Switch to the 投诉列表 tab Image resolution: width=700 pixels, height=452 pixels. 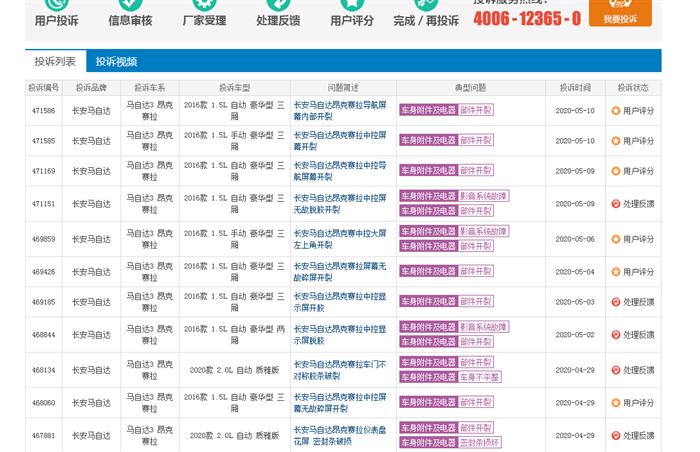tap(55, 62)
